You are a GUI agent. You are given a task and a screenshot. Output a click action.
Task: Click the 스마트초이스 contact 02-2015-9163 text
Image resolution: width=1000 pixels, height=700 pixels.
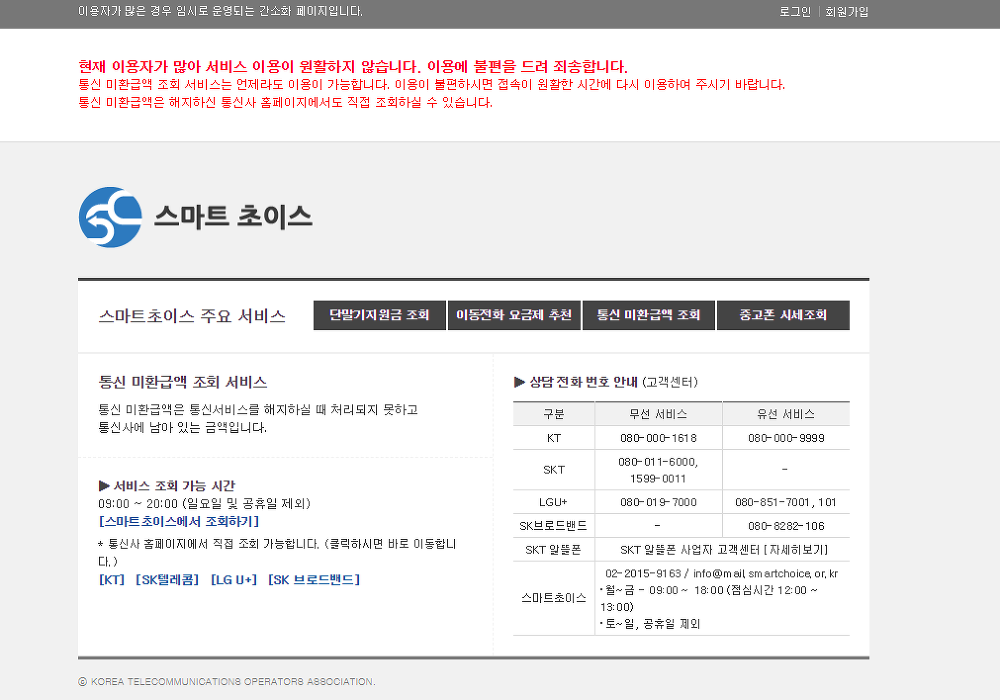coord(643,573)
